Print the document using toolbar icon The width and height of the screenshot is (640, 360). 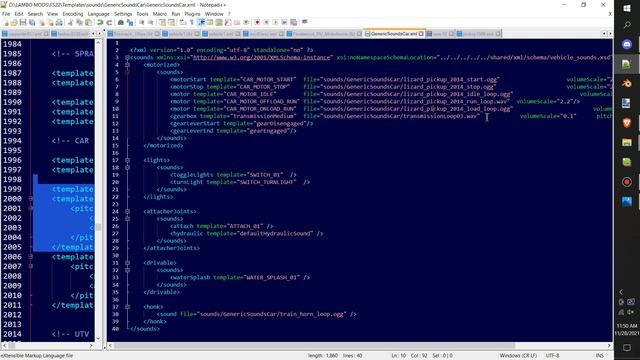tap(59, 22)
